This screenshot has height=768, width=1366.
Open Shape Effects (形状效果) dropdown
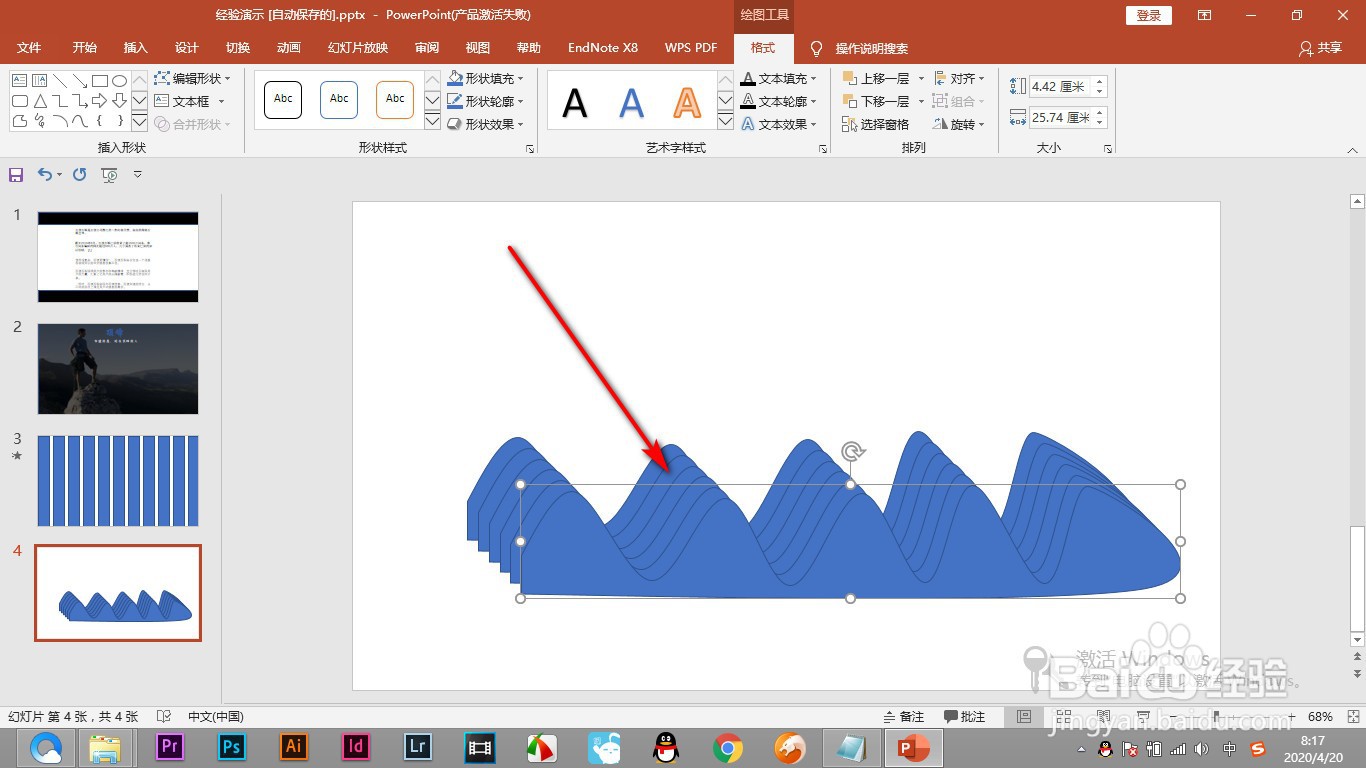pos(485,124)
